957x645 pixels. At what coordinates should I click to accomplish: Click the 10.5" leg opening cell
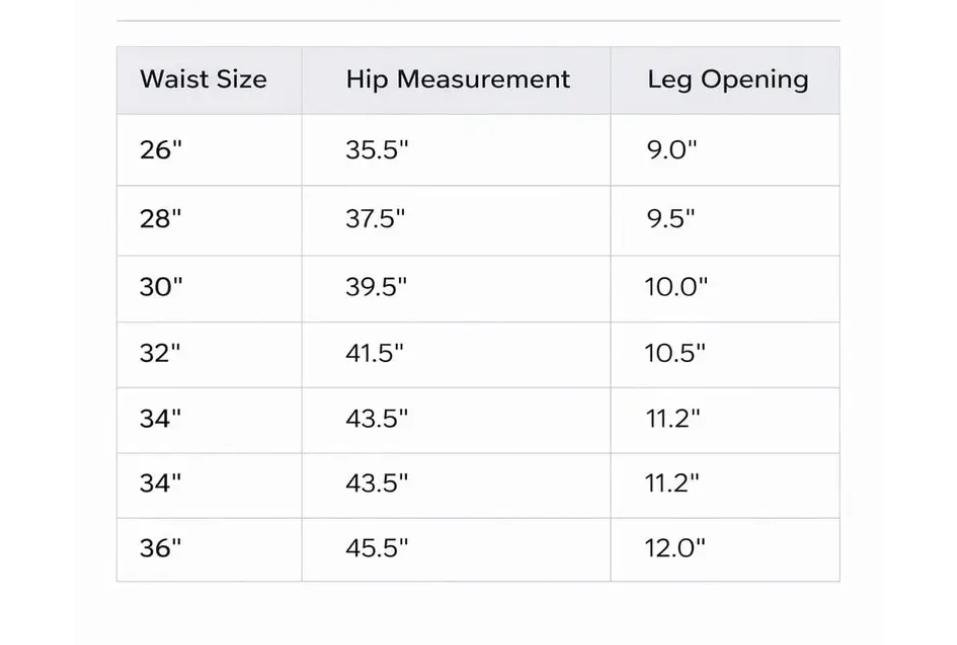click(725, 355)
